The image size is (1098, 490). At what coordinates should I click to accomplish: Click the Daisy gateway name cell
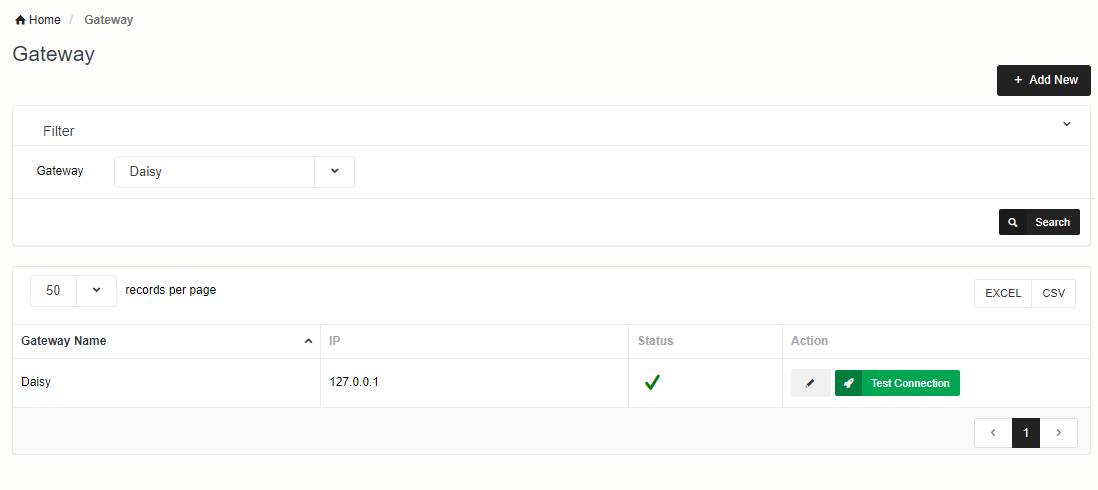(x=36, y=382)
